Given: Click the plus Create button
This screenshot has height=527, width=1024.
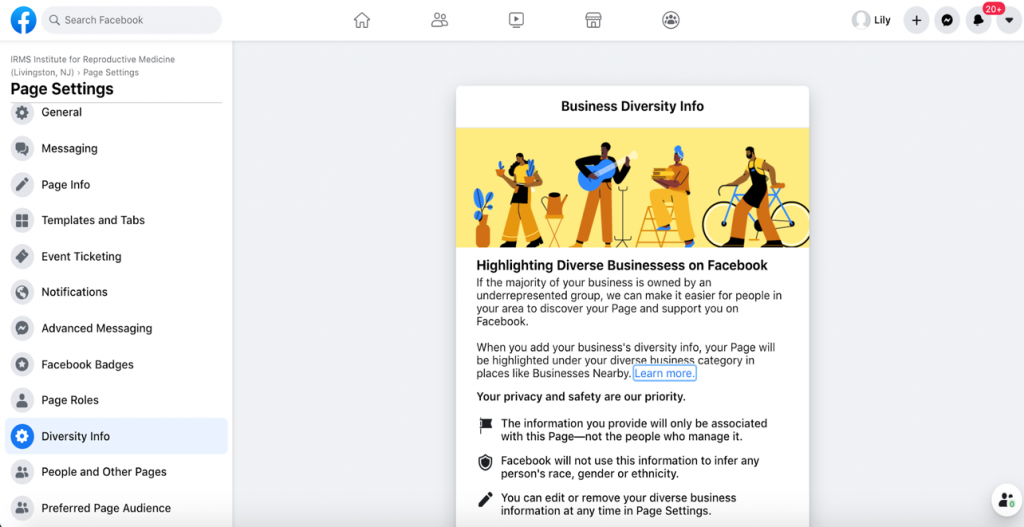Looking at the screenshot, I should coord(916,20).
